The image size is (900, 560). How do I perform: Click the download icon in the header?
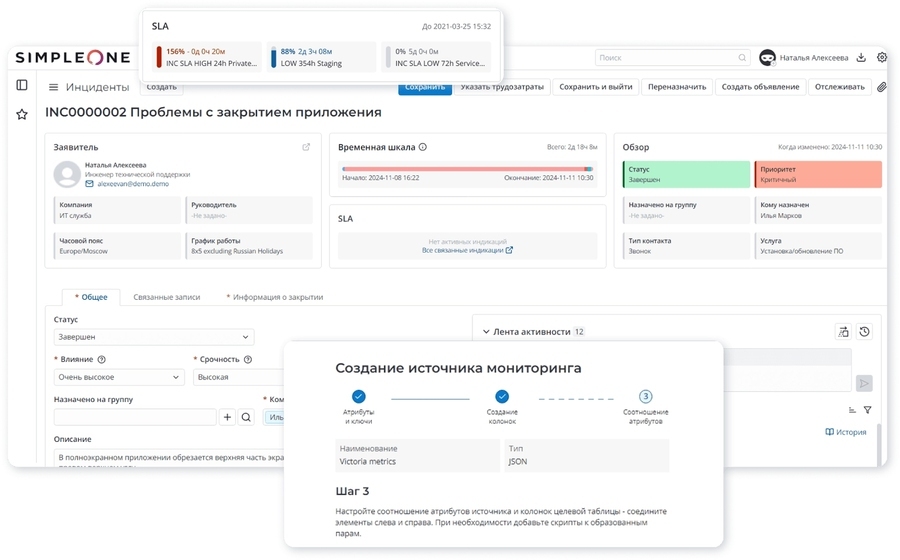(862, 58)
